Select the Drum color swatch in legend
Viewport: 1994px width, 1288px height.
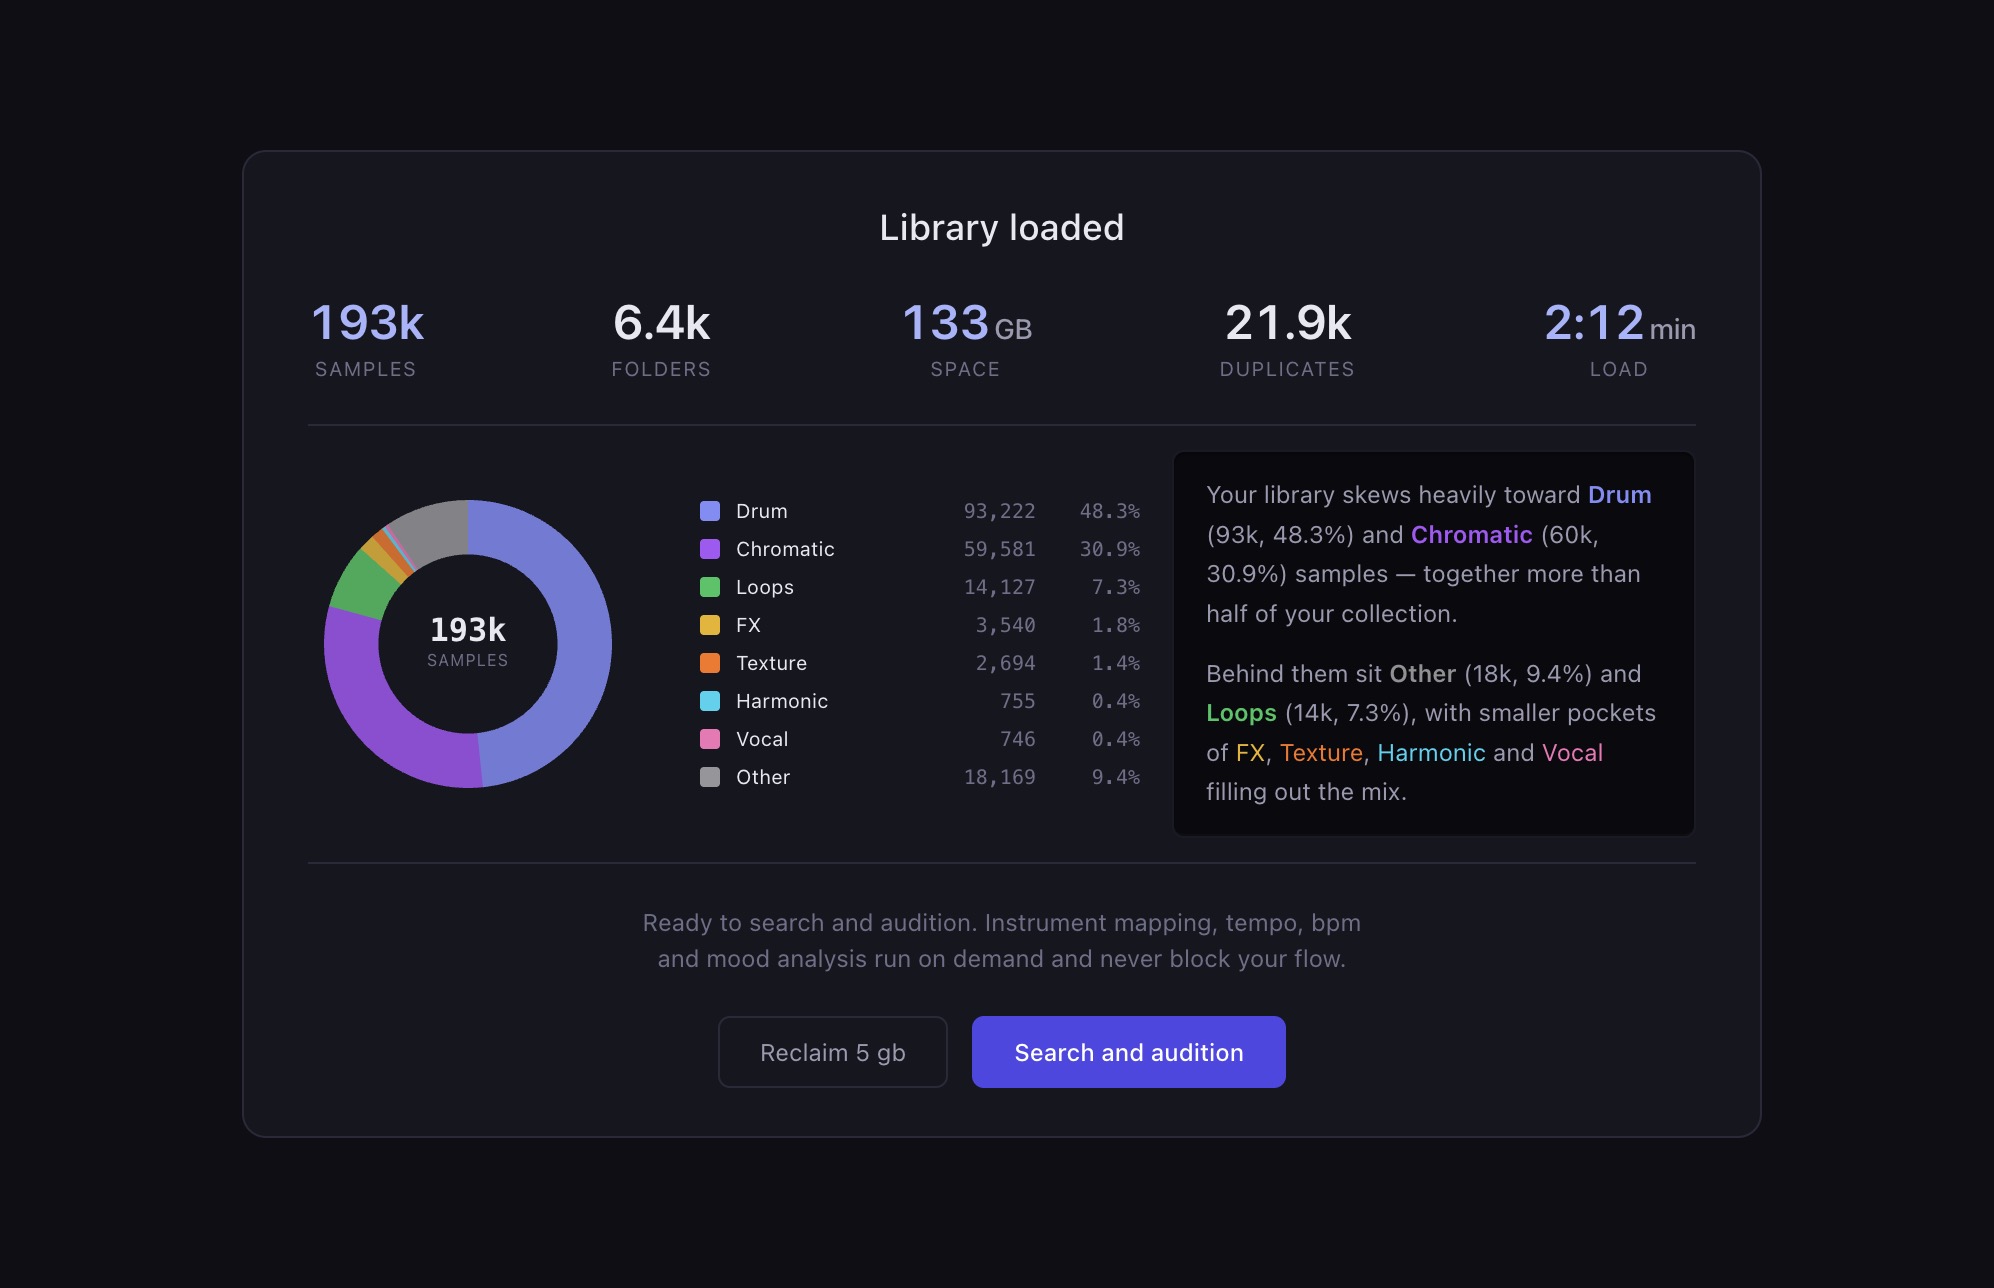click(710, 511)
